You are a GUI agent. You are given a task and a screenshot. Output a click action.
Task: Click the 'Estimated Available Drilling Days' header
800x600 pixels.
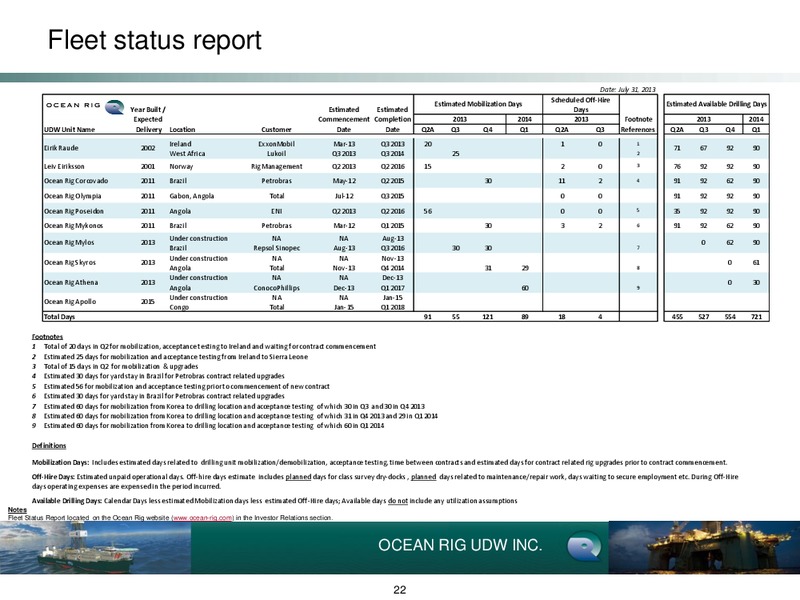(x=716, y=104)
